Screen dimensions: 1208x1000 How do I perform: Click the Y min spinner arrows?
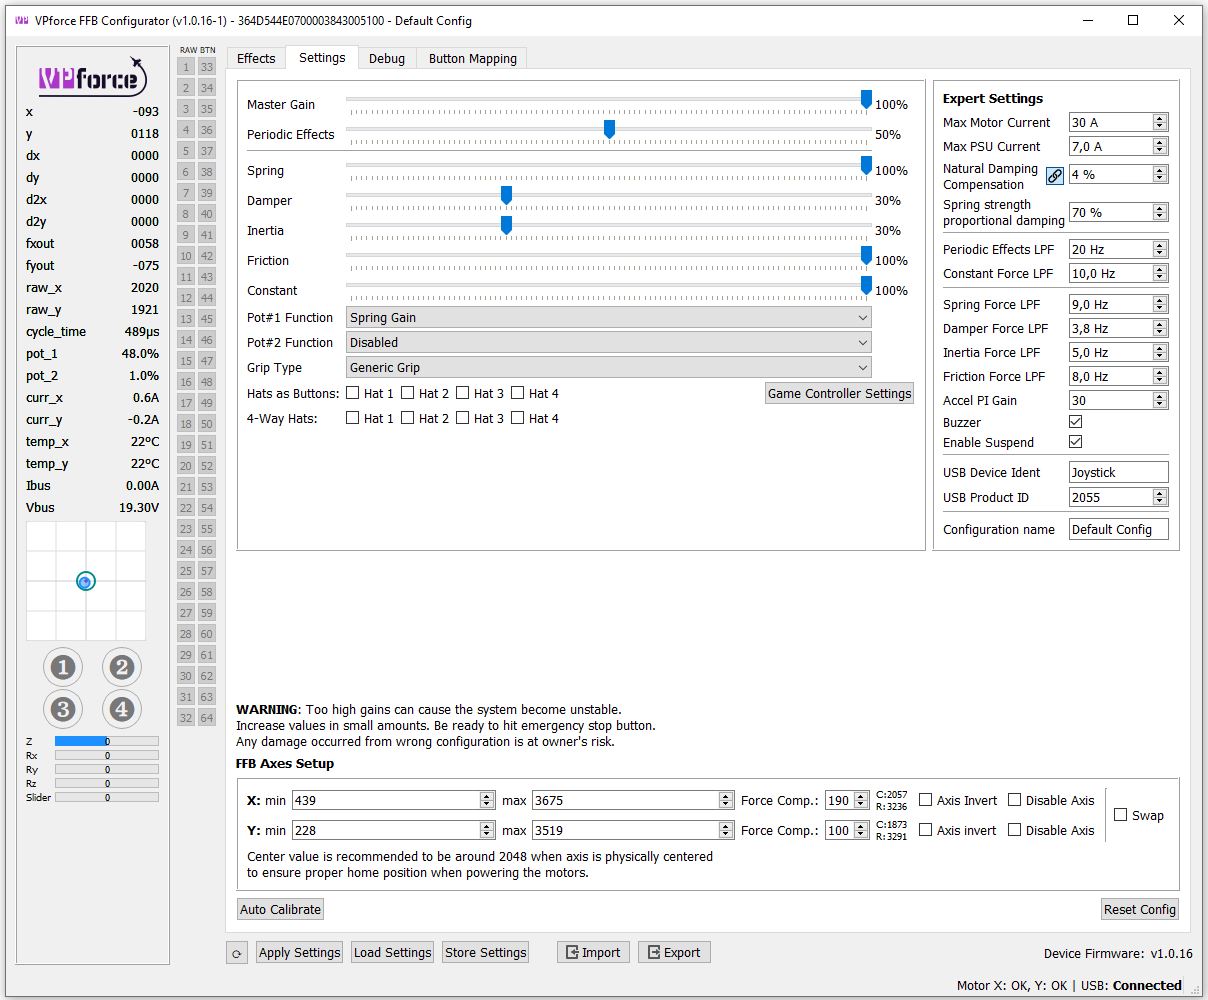pyautogui.click(x=487, y=830)
